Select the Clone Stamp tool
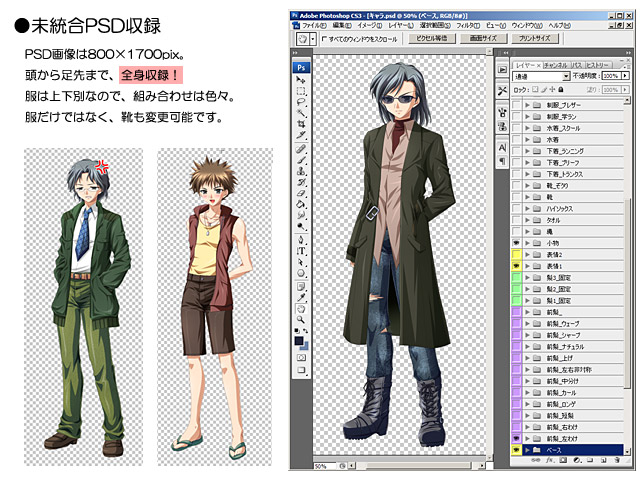The image size is (640, 480). pyautogui.click(x=301, y=171)
